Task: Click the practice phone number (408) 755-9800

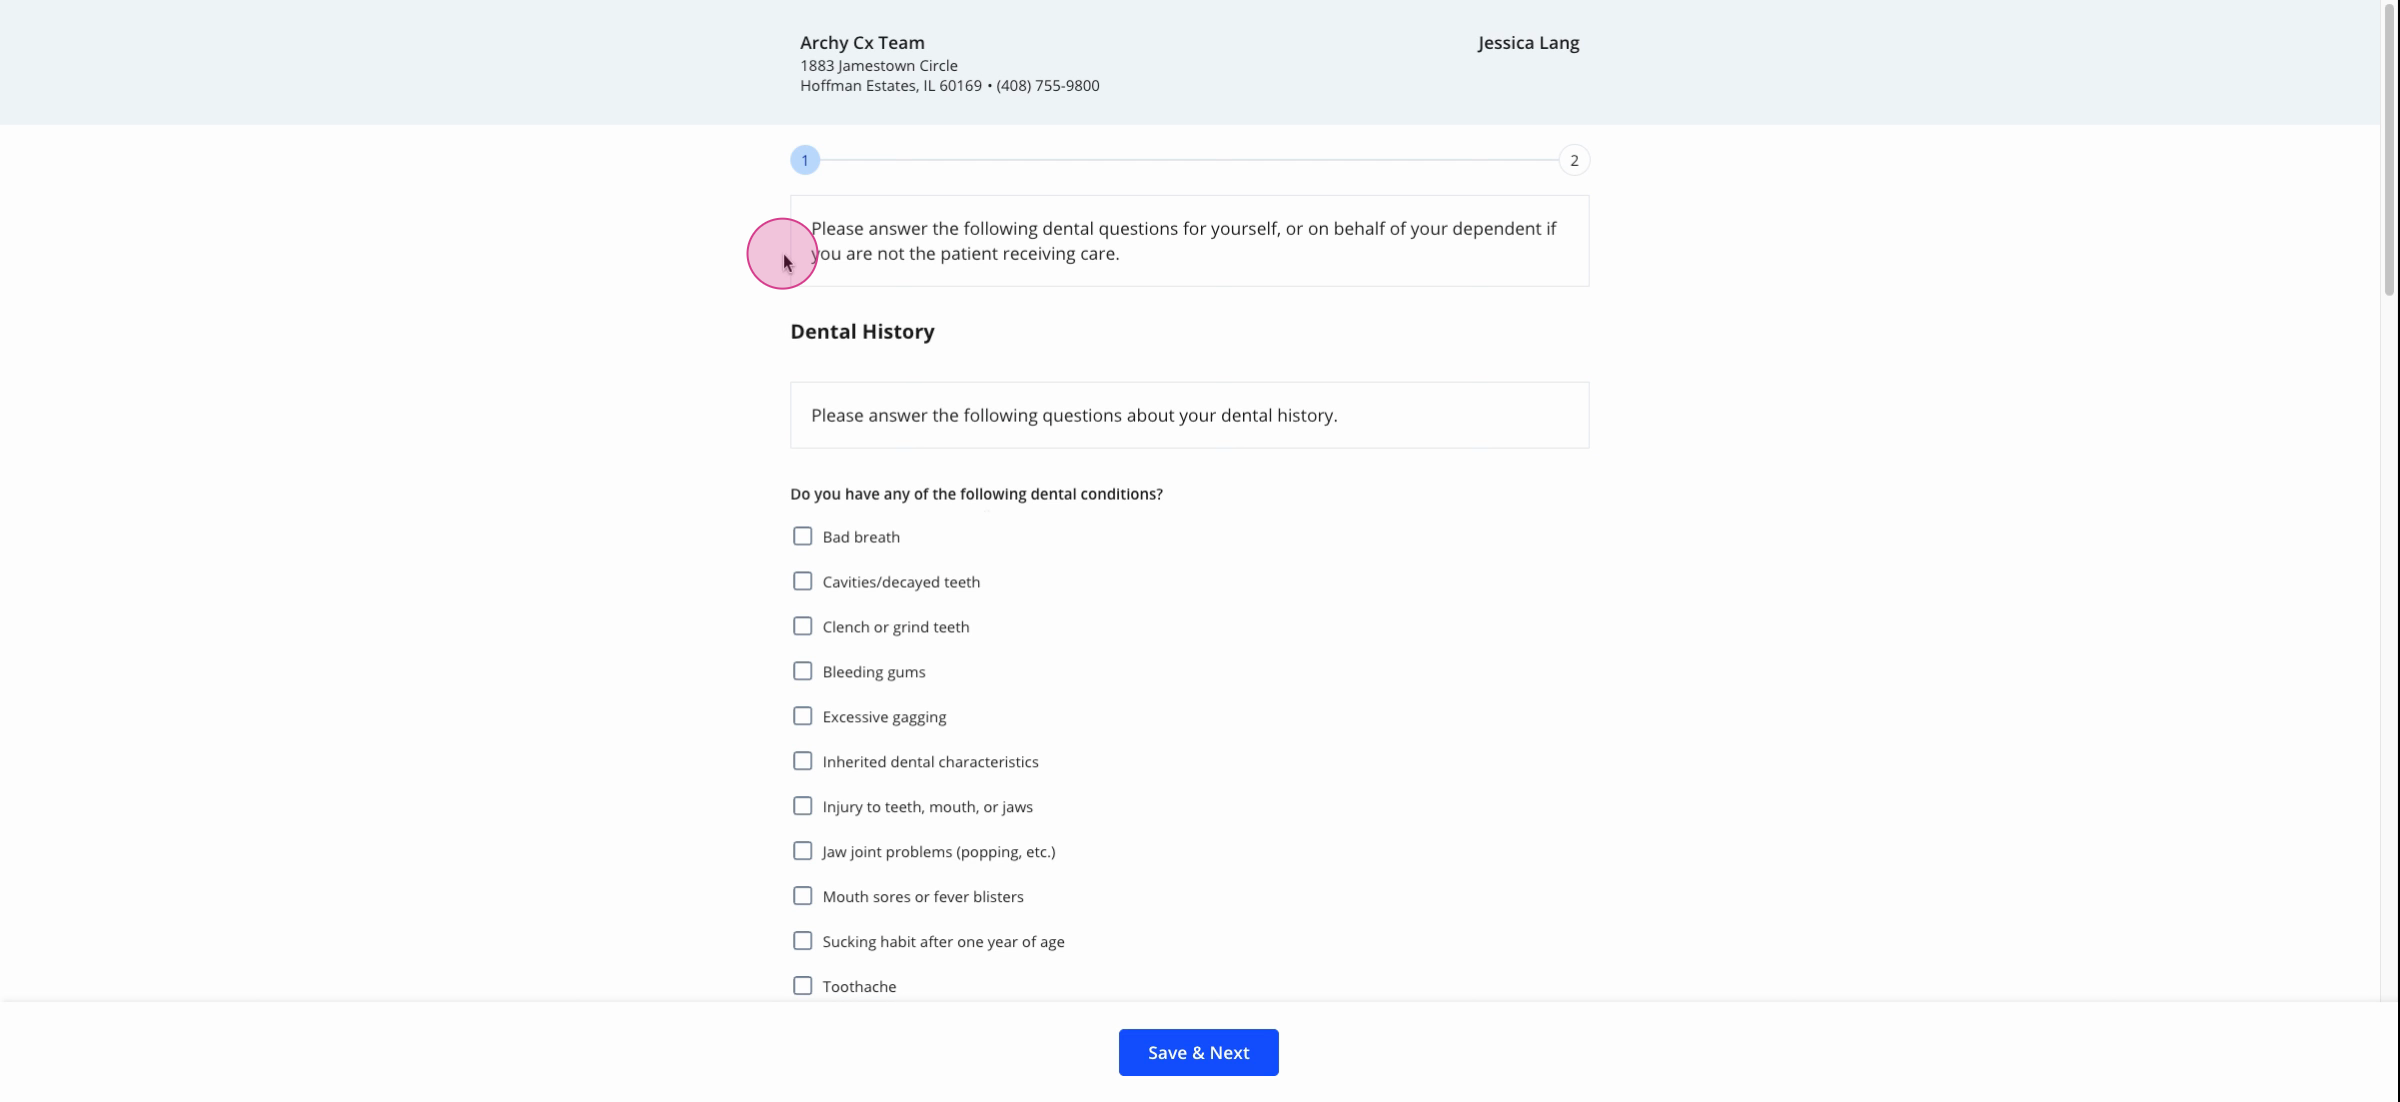Action: (x=1048, y=86)
